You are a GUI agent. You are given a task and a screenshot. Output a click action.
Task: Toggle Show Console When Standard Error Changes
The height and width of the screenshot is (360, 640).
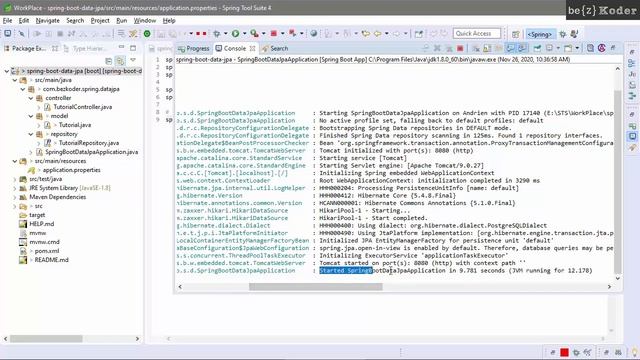(522, 48)
